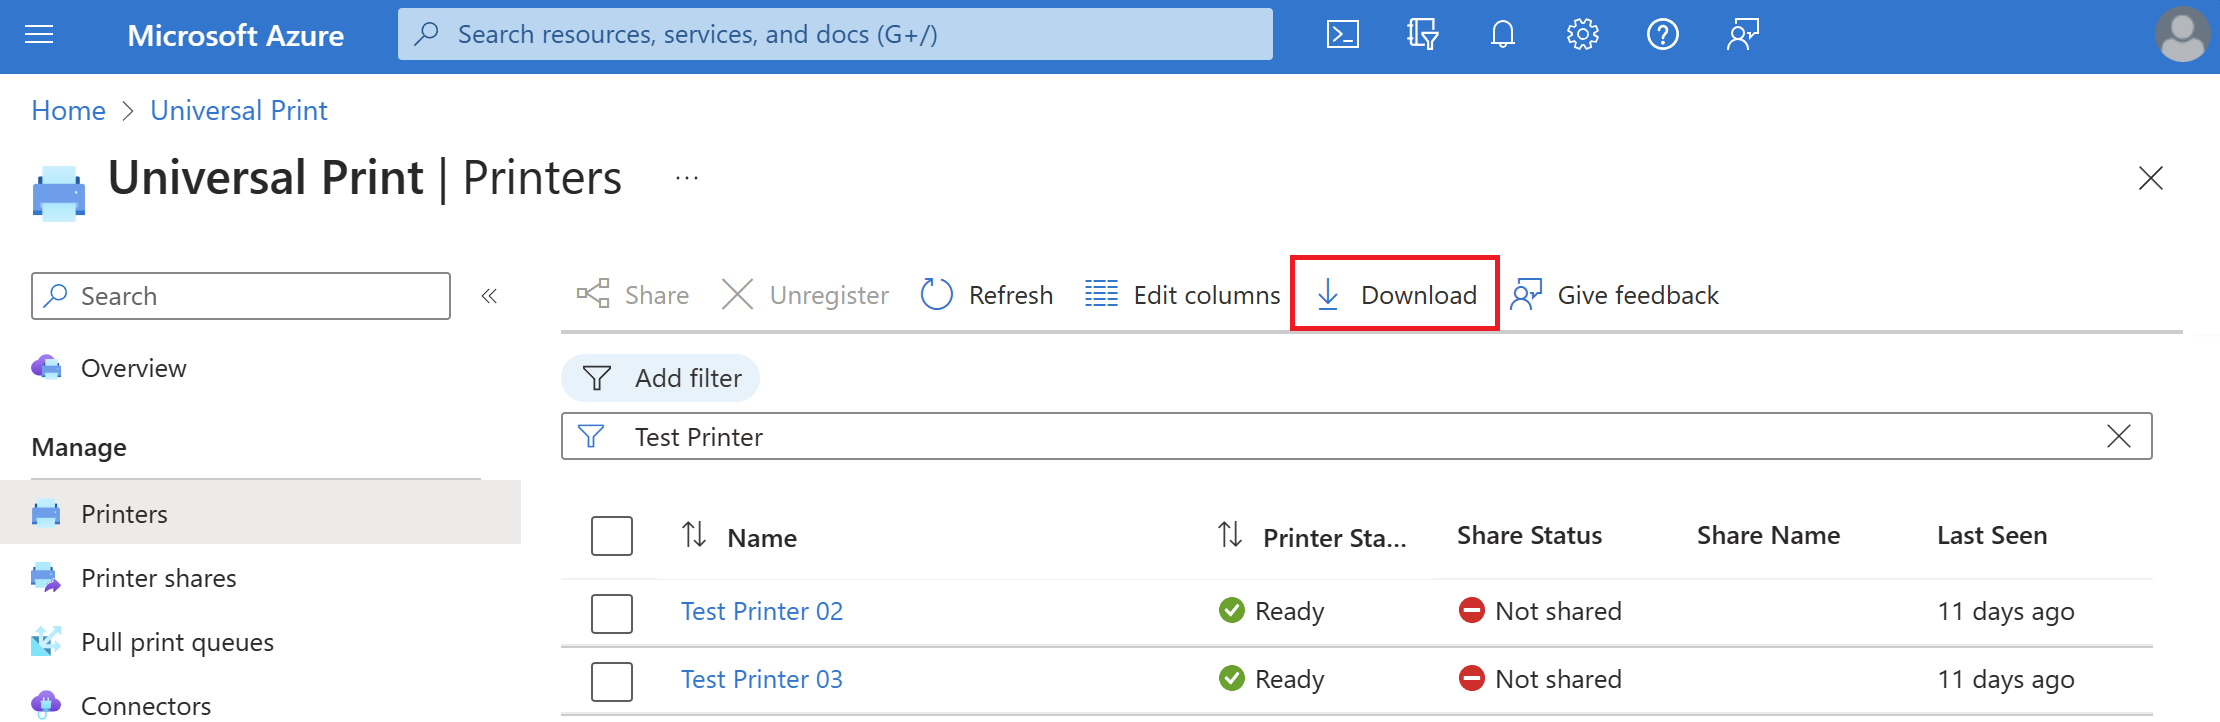Click the 11 days ago cell for Test Printer 02
This screenshot has height=722, width=2220.
pos(2006,611)
